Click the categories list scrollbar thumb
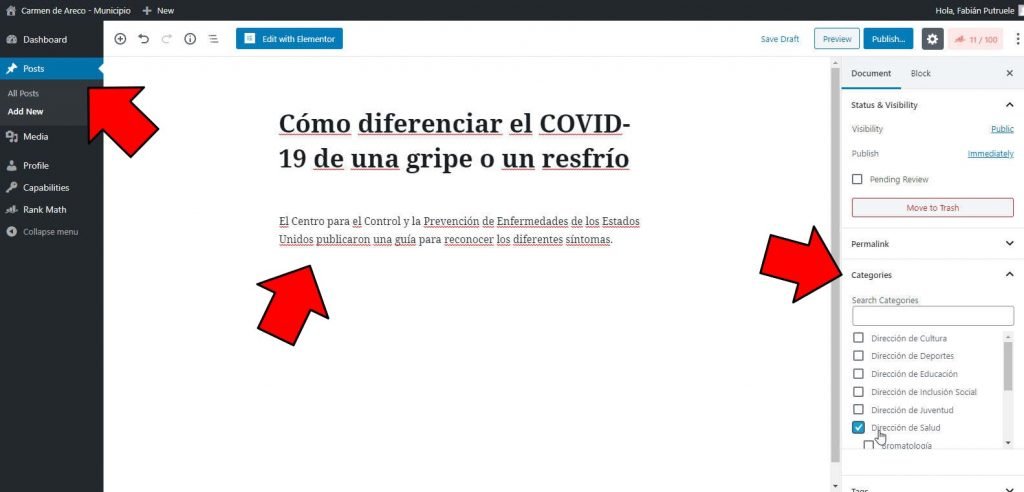This screenshot has width=1024, height=492. (x=1008, y=366)
